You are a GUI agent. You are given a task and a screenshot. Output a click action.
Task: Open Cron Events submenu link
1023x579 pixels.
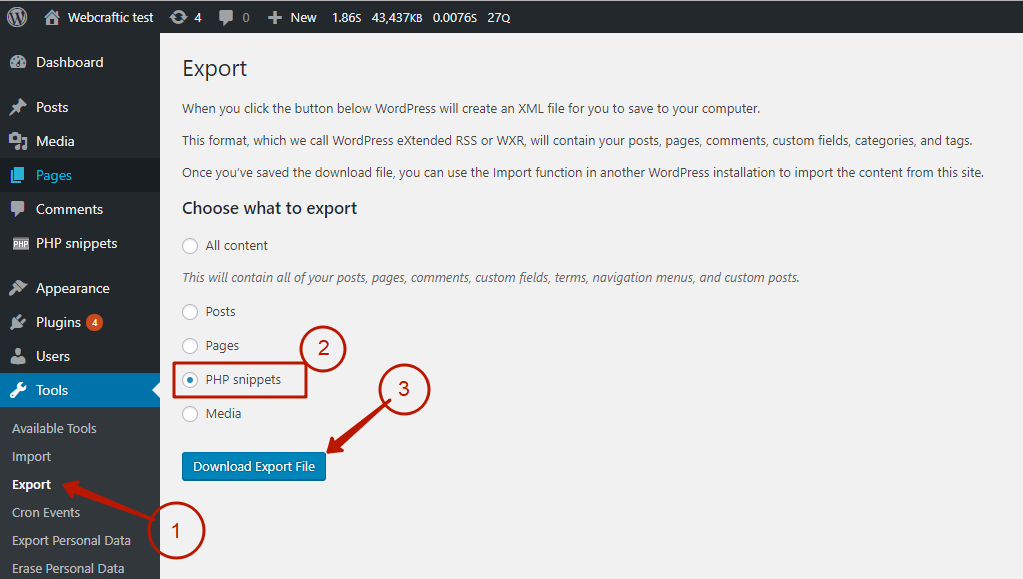46,512
